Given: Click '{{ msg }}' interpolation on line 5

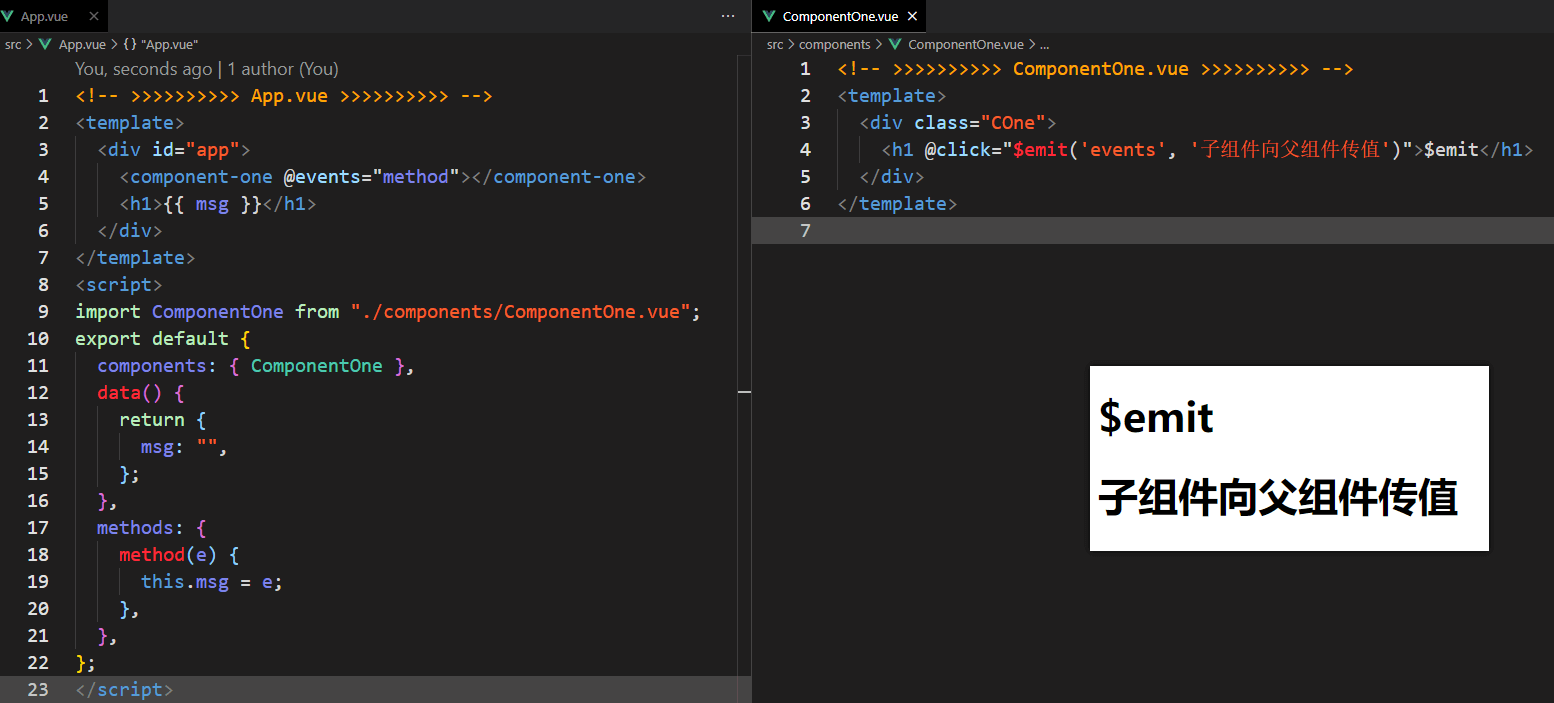Looking at the screenshot, I should (x=213, y=204).
